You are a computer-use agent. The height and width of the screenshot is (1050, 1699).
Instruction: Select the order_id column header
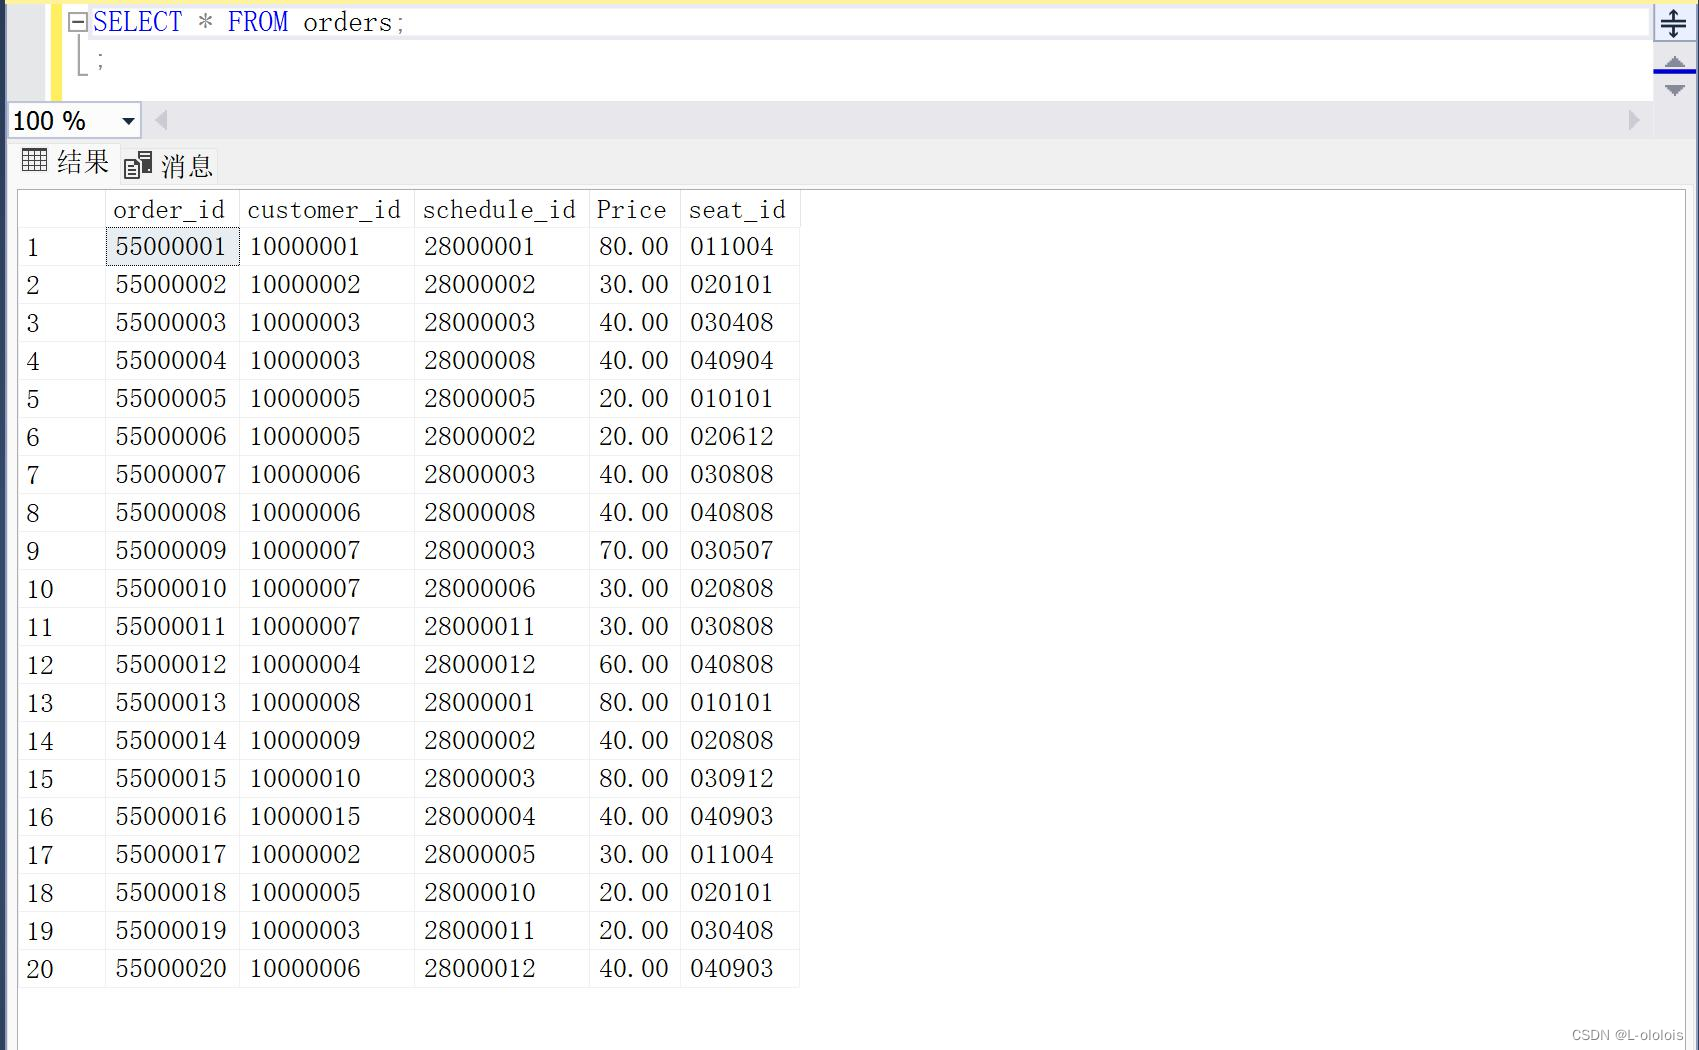pos(172,209)
